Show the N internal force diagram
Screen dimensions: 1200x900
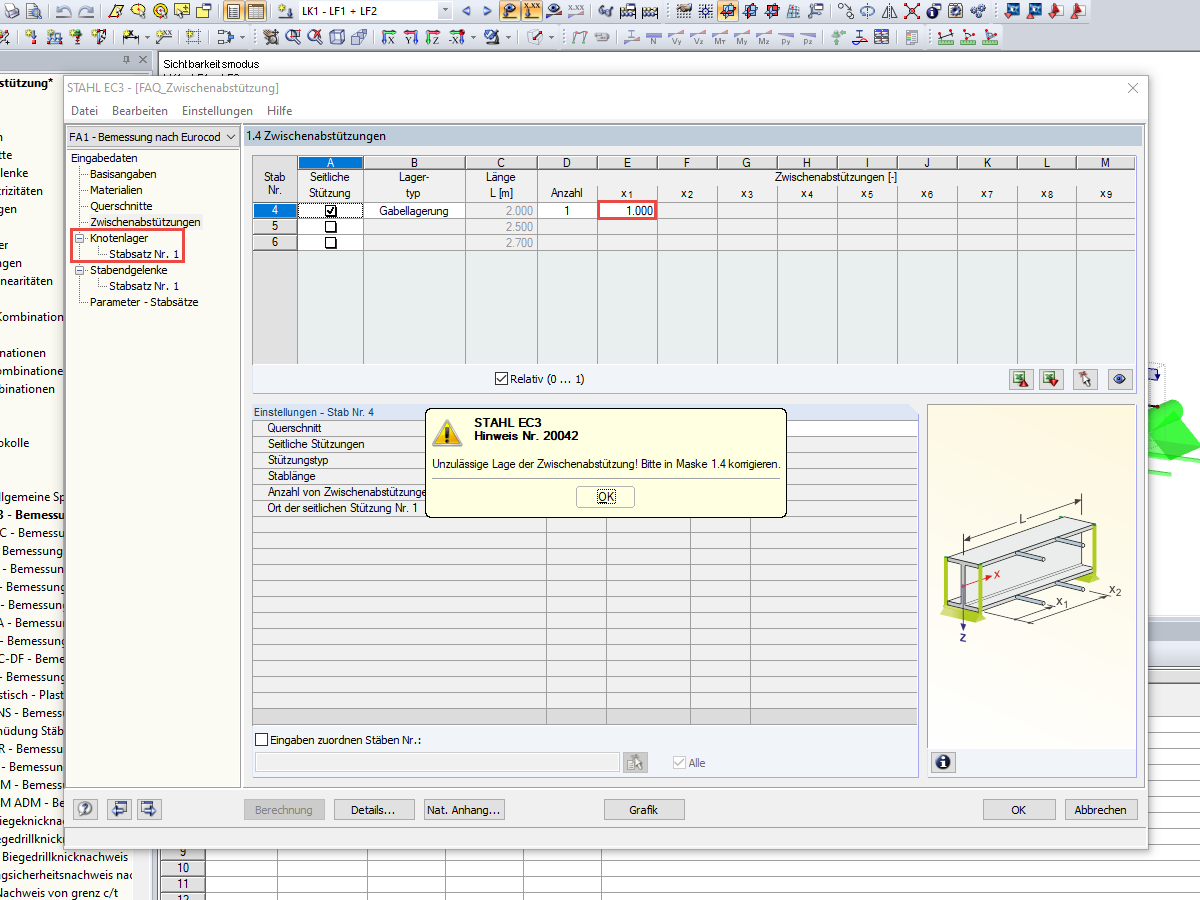point(653,37)
